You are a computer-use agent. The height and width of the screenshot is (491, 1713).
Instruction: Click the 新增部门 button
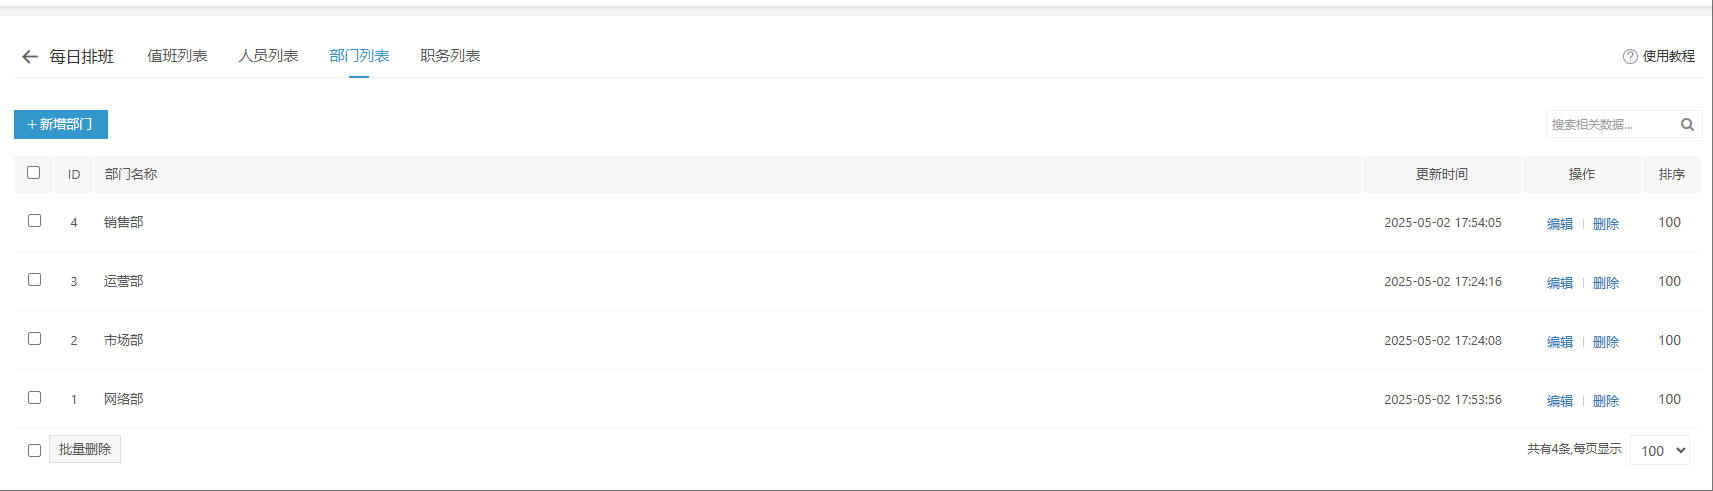[x=61, y=124]
